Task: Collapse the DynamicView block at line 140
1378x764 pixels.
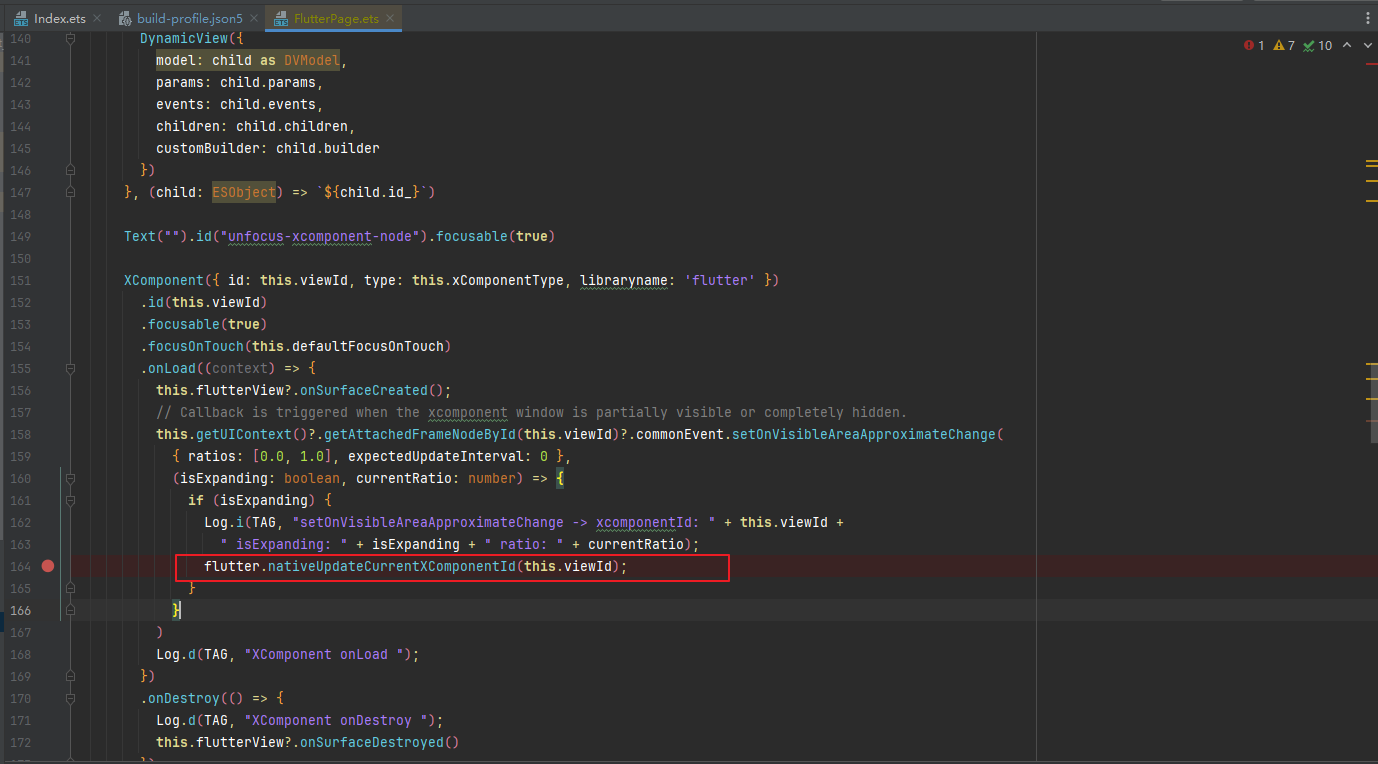Action: click(x=70, y=39)
